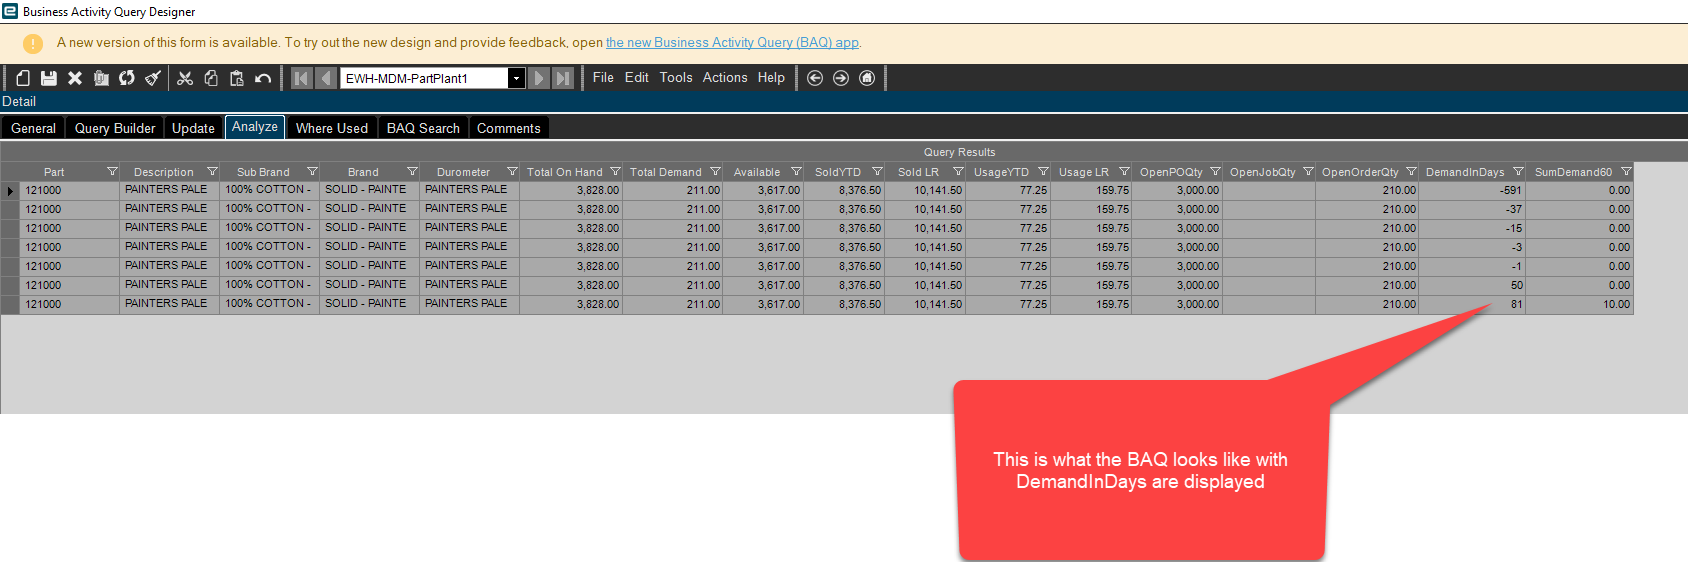Open the Tools menu
Screen dimensions: 1688x562
click(676, 77)
